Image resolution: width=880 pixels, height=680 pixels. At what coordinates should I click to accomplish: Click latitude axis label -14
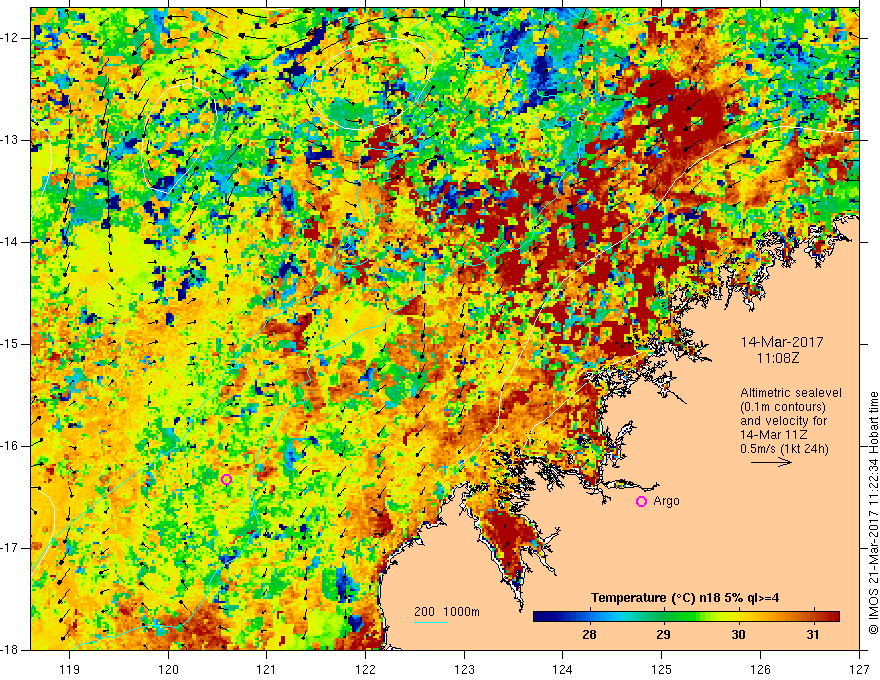pos(10,242)
